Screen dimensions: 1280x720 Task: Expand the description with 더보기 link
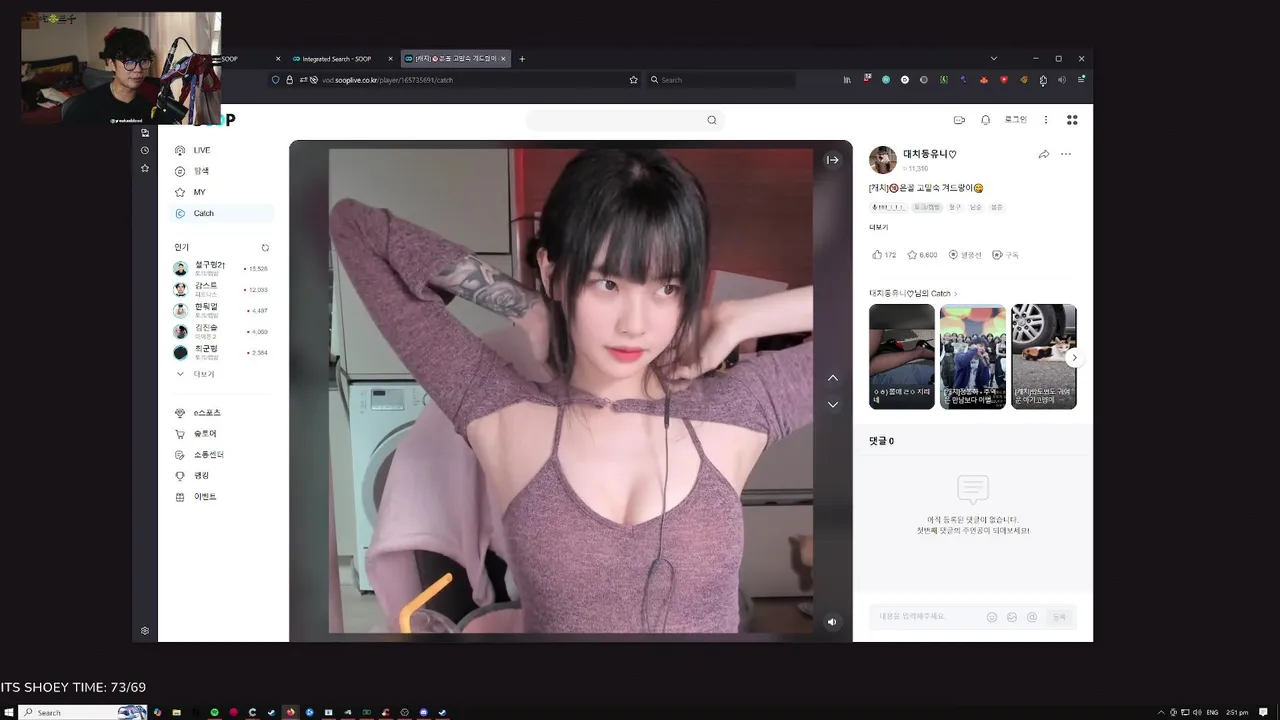(x=879, y=228)
